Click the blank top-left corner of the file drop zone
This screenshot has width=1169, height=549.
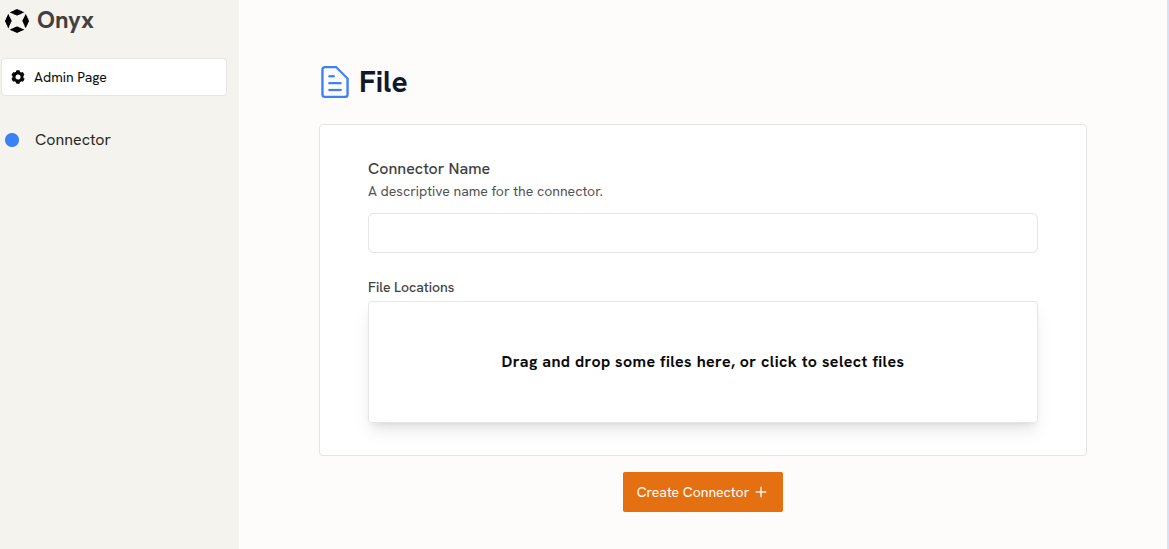[x=395, y=319]
